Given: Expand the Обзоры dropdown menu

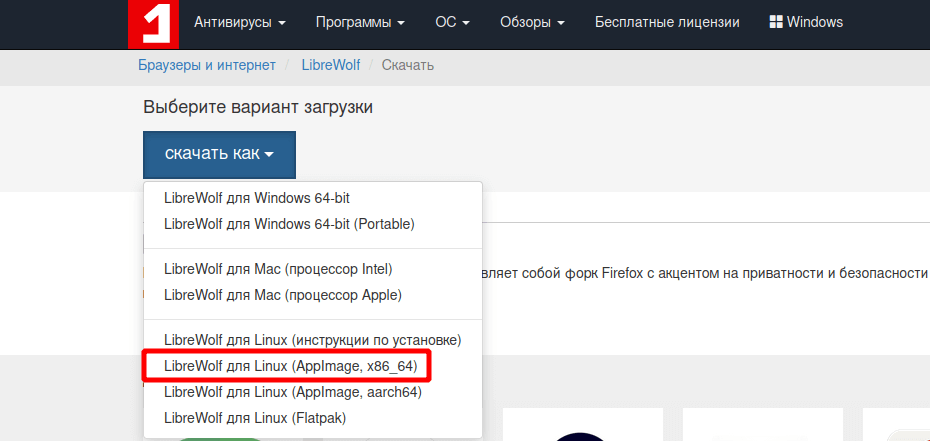Looking at the screenshot, I should click(x=532, y=22).
